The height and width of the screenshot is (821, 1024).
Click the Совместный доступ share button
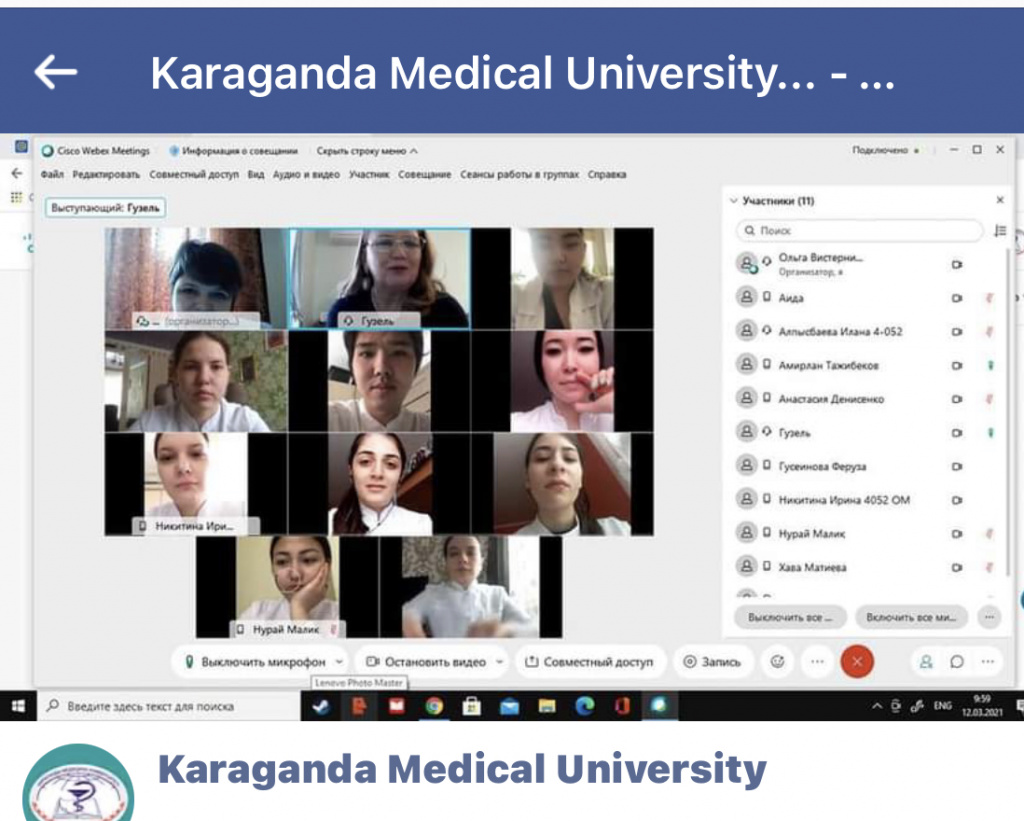589,662
